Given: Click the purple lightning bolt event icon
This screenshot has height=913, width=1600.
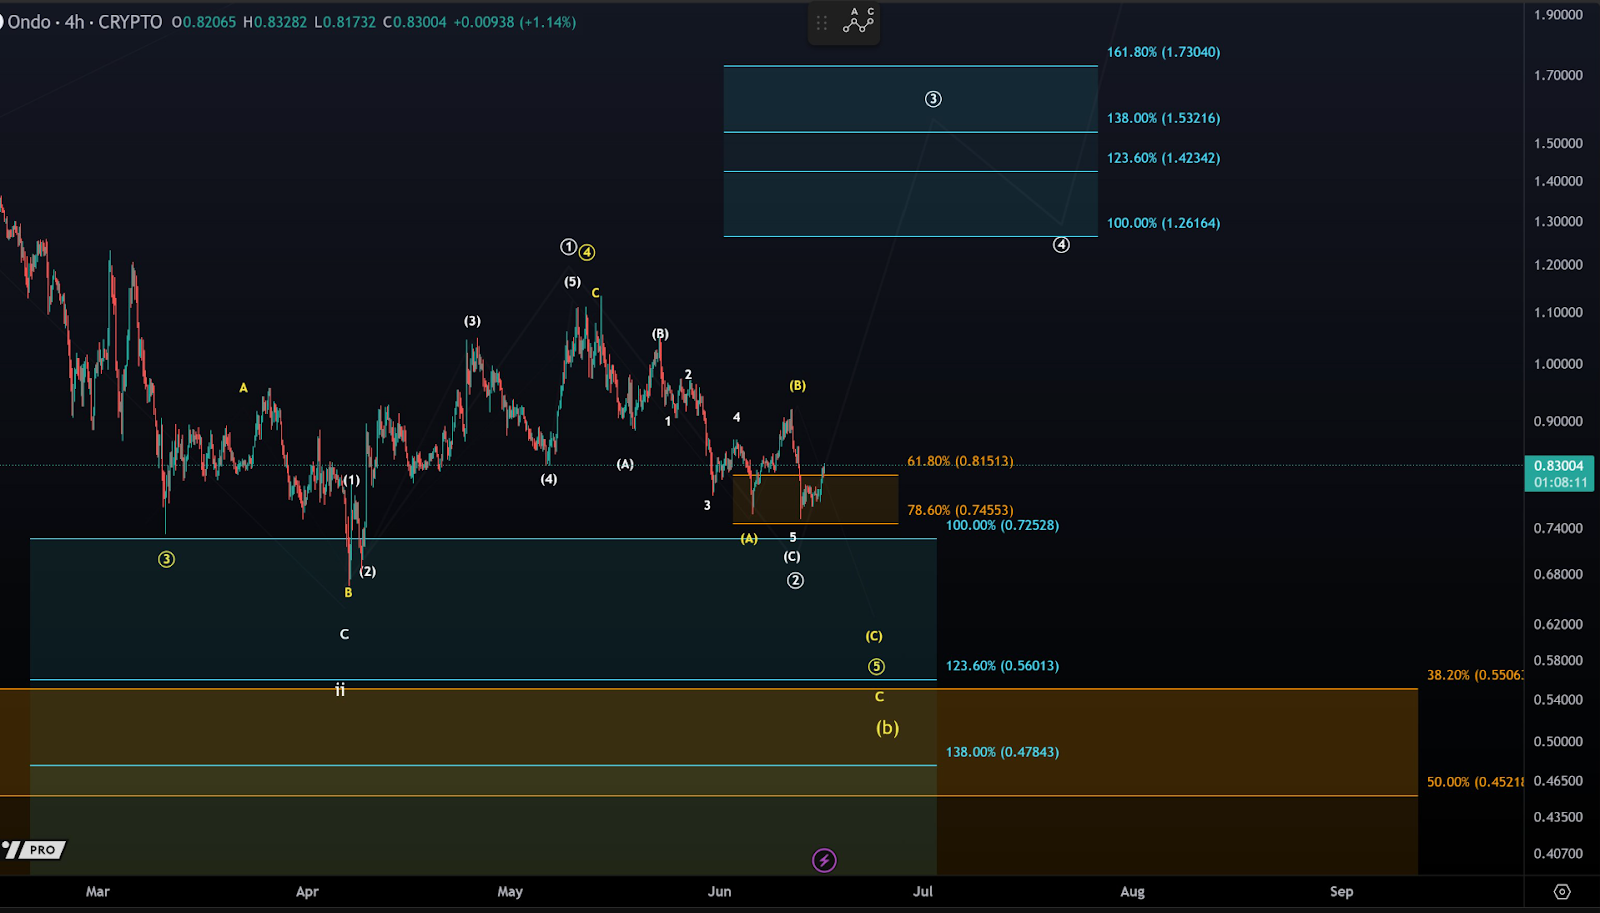Looking at the screenshot, I should point(824,860).
